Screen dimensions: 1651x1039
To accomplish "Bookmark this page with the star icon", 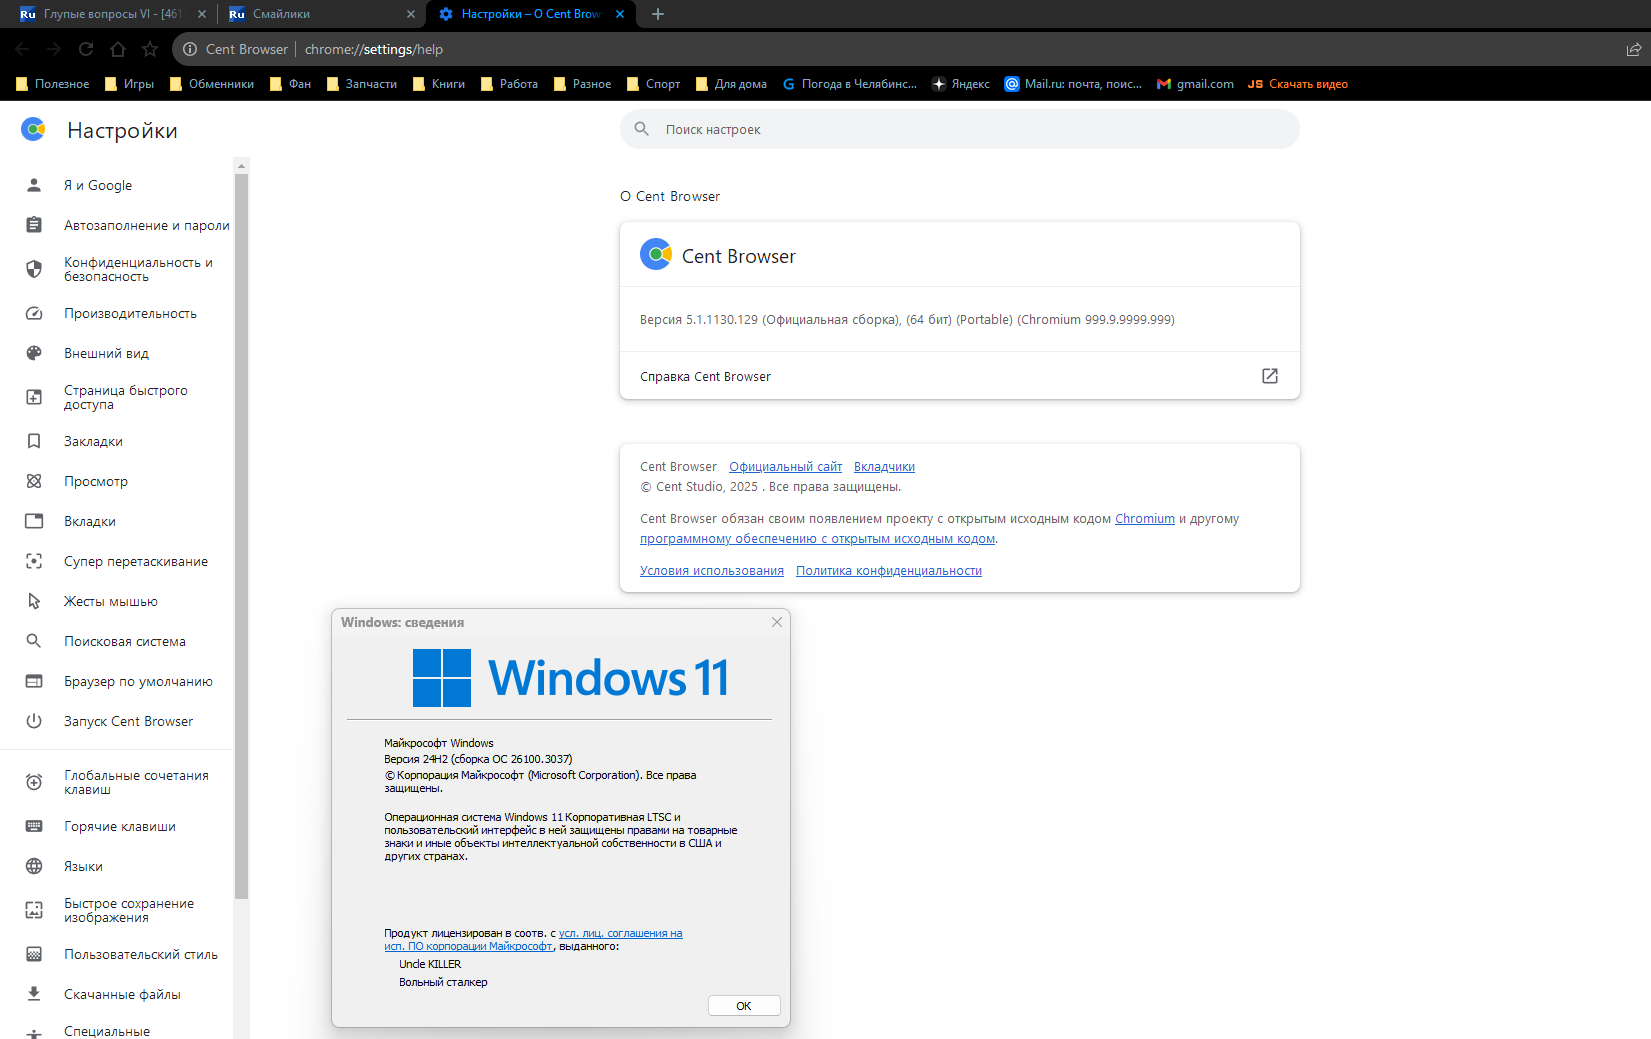I will 150,49.
